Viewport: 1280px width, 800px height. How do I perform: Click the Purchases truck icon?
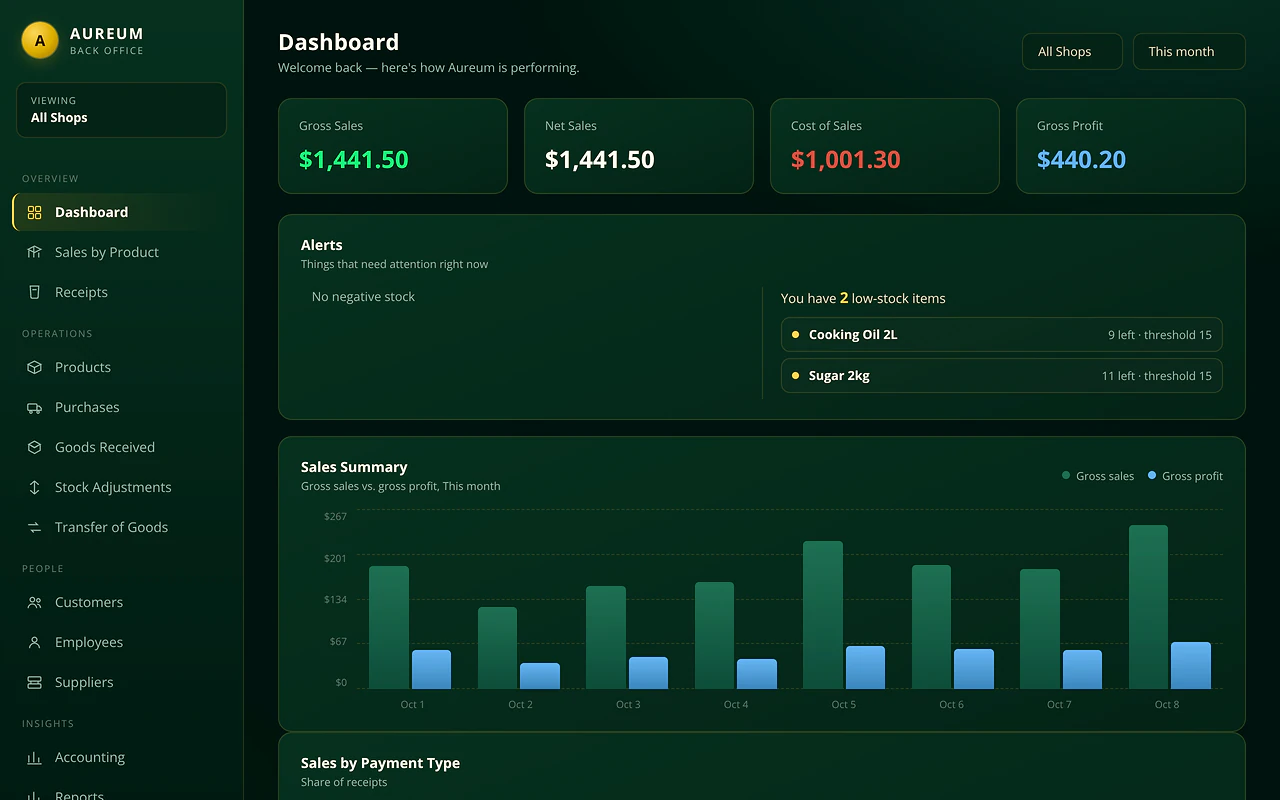(x=34, y=407)
